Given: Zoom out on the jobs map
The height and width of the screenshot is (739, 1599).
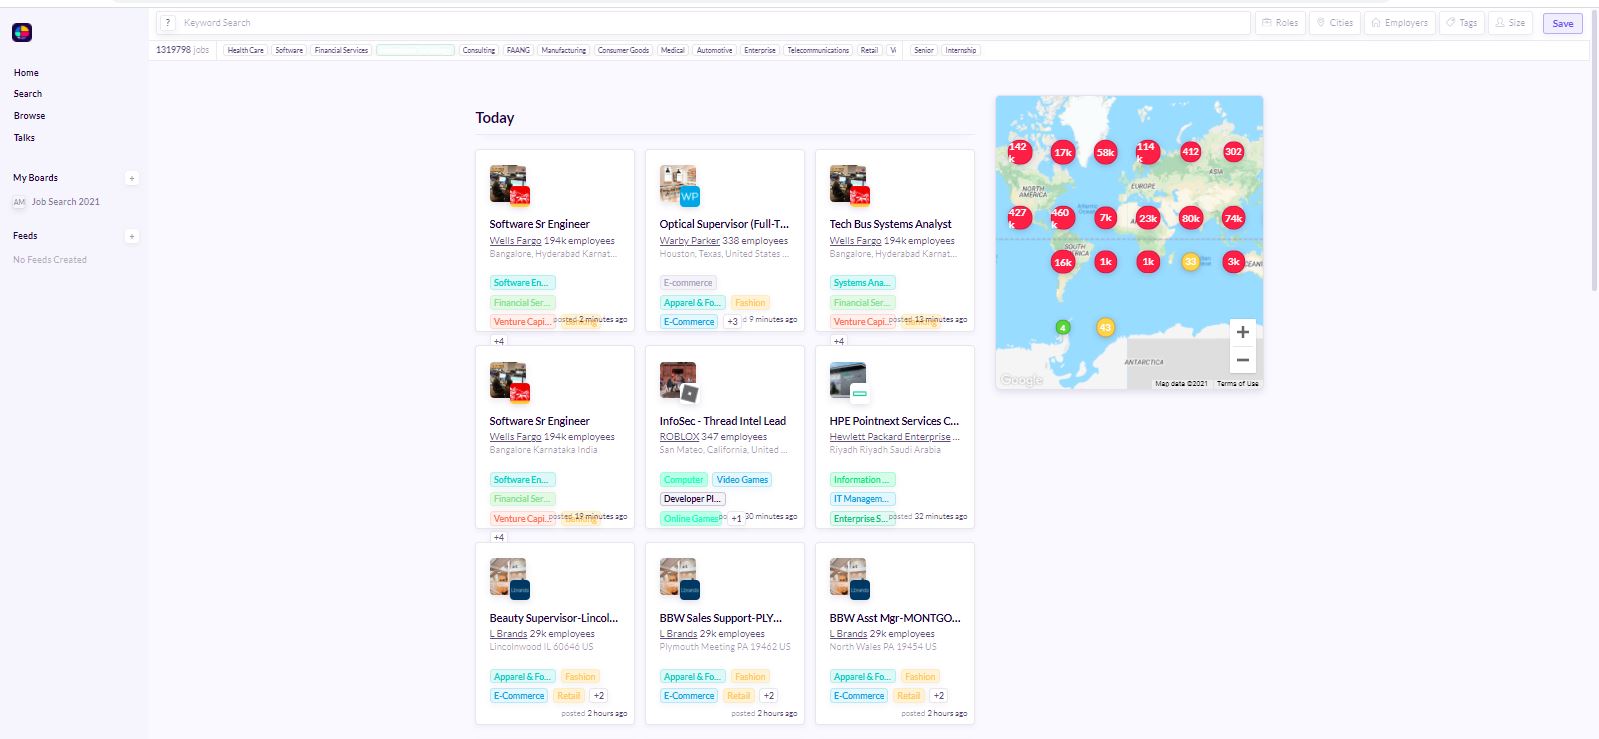Looking at the screenshot, I should pos(1242,360).
